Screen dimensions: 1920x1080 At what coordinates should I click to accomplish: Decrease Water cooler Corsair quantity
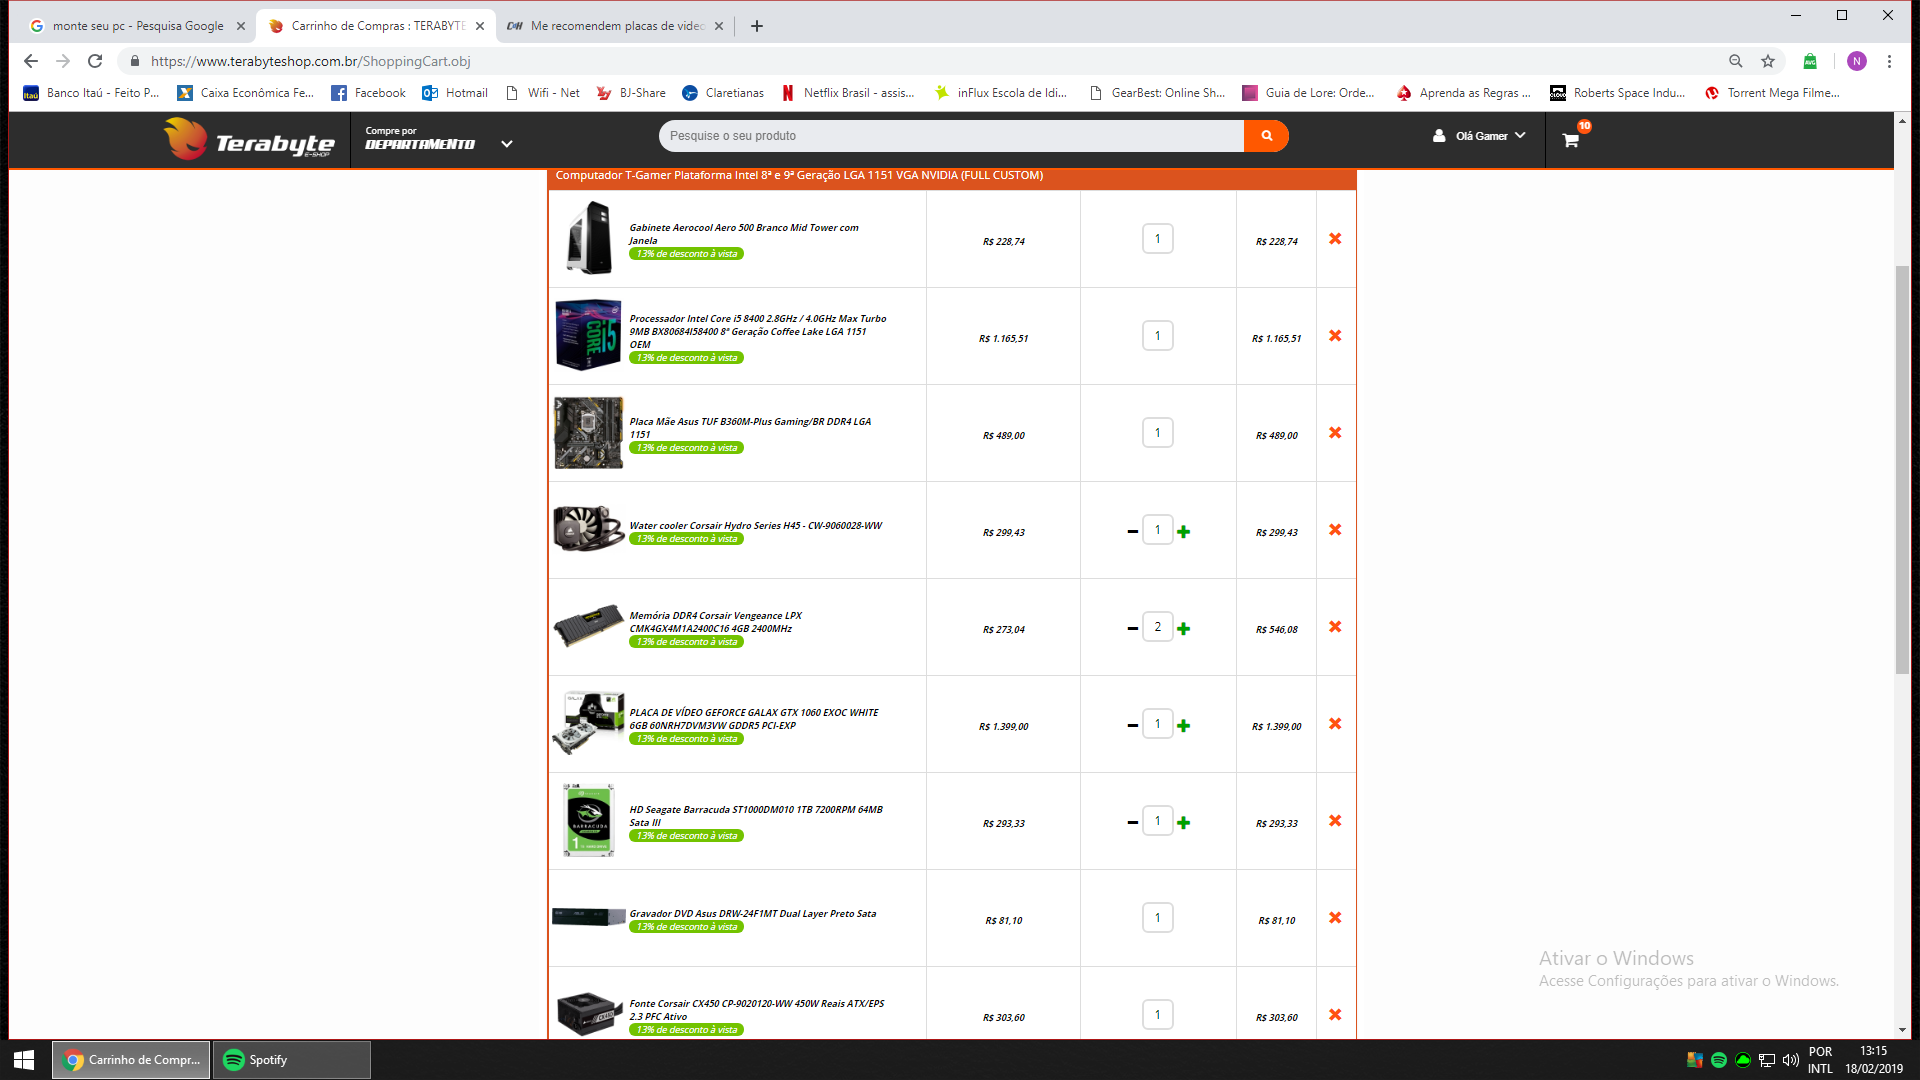coord(1132,532)
